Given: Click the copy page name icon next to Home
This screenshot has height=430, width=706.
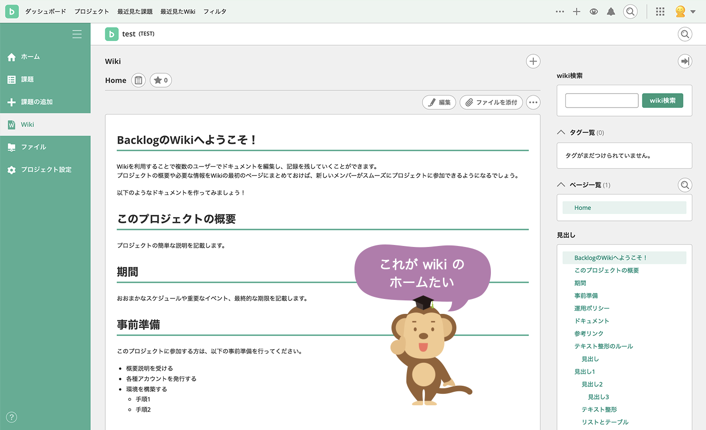Looking at the screenshot, I should click(x=138, y=80).
